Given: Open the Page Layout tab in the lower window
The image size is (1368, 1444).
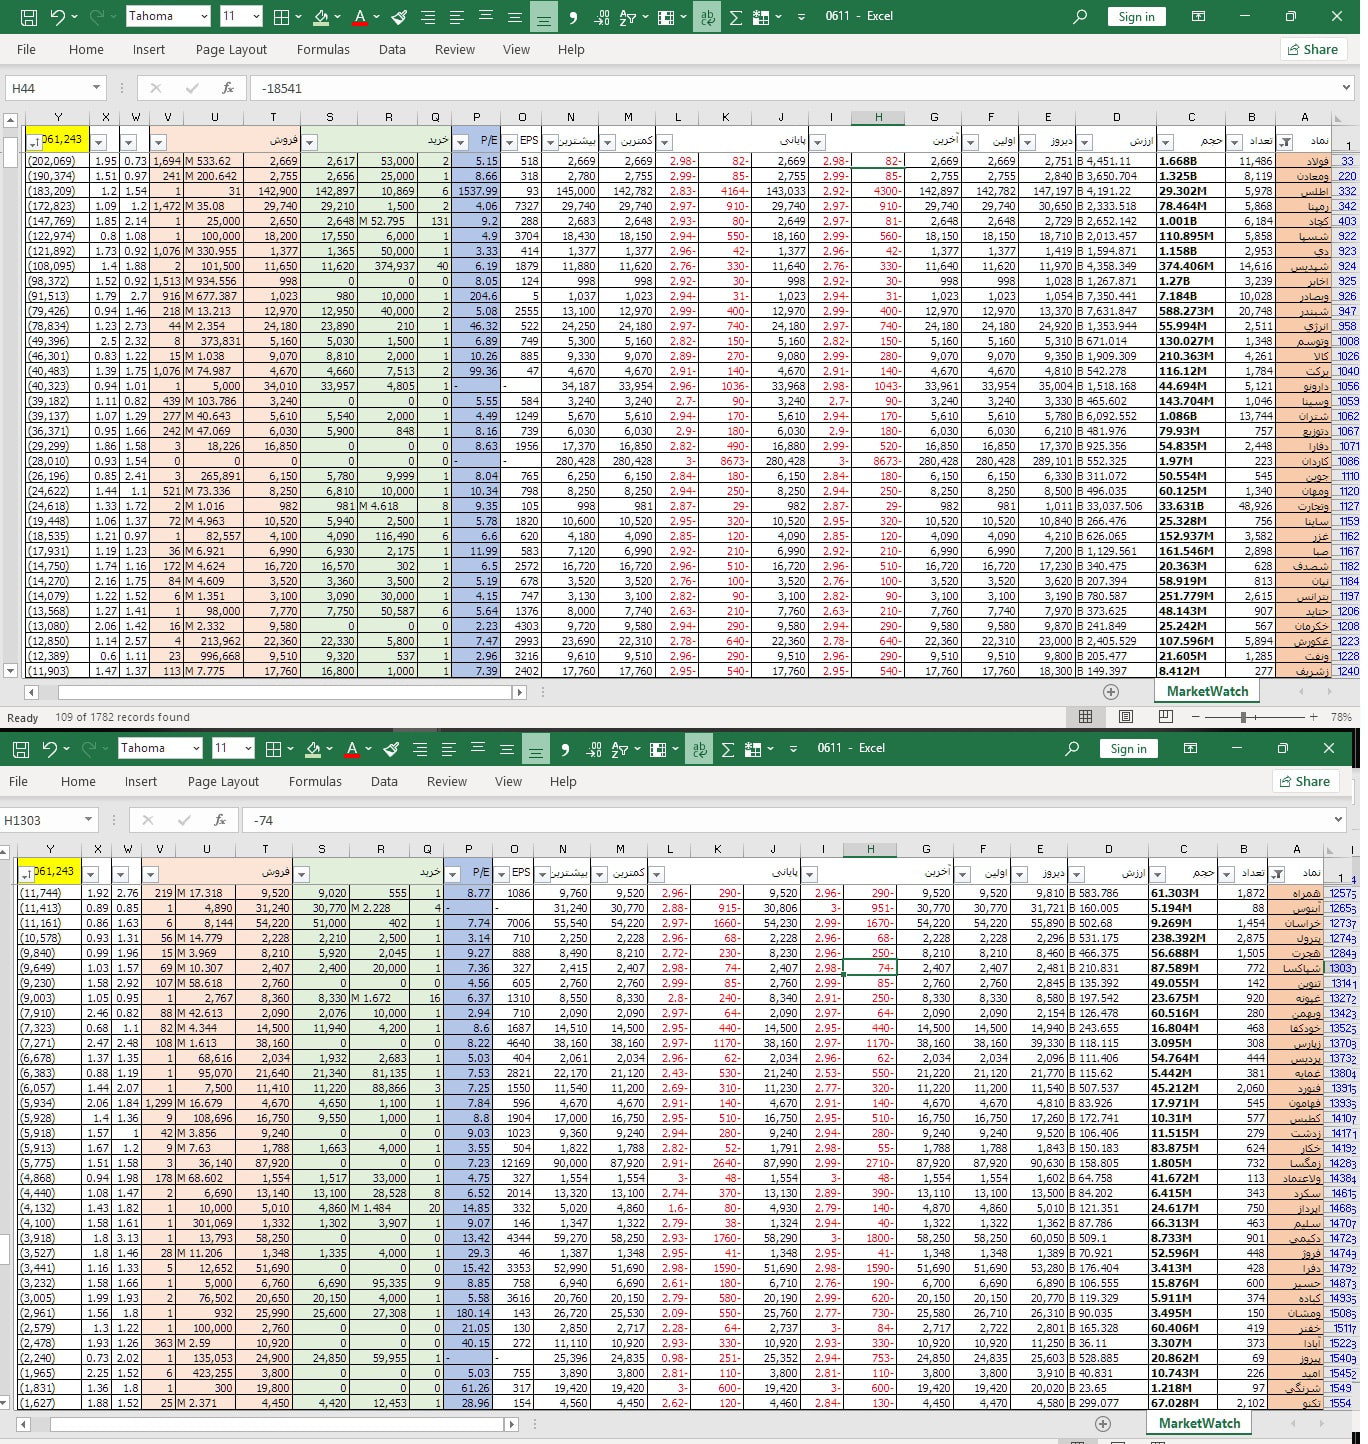Looking at the screenshot, I should [223, 781].
